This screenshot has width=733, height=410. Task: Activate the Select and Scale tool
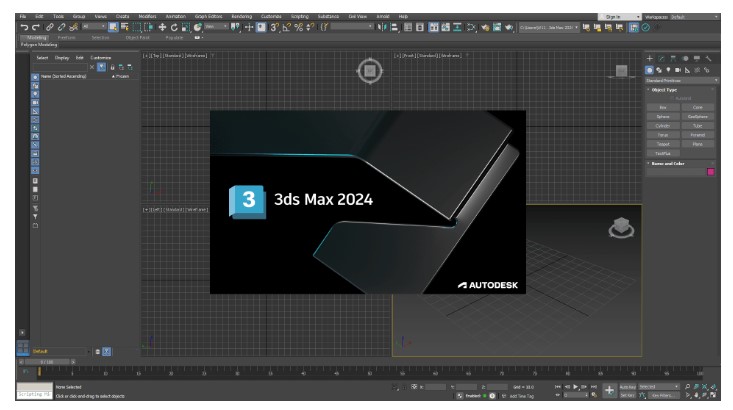[x=186, y=28]
